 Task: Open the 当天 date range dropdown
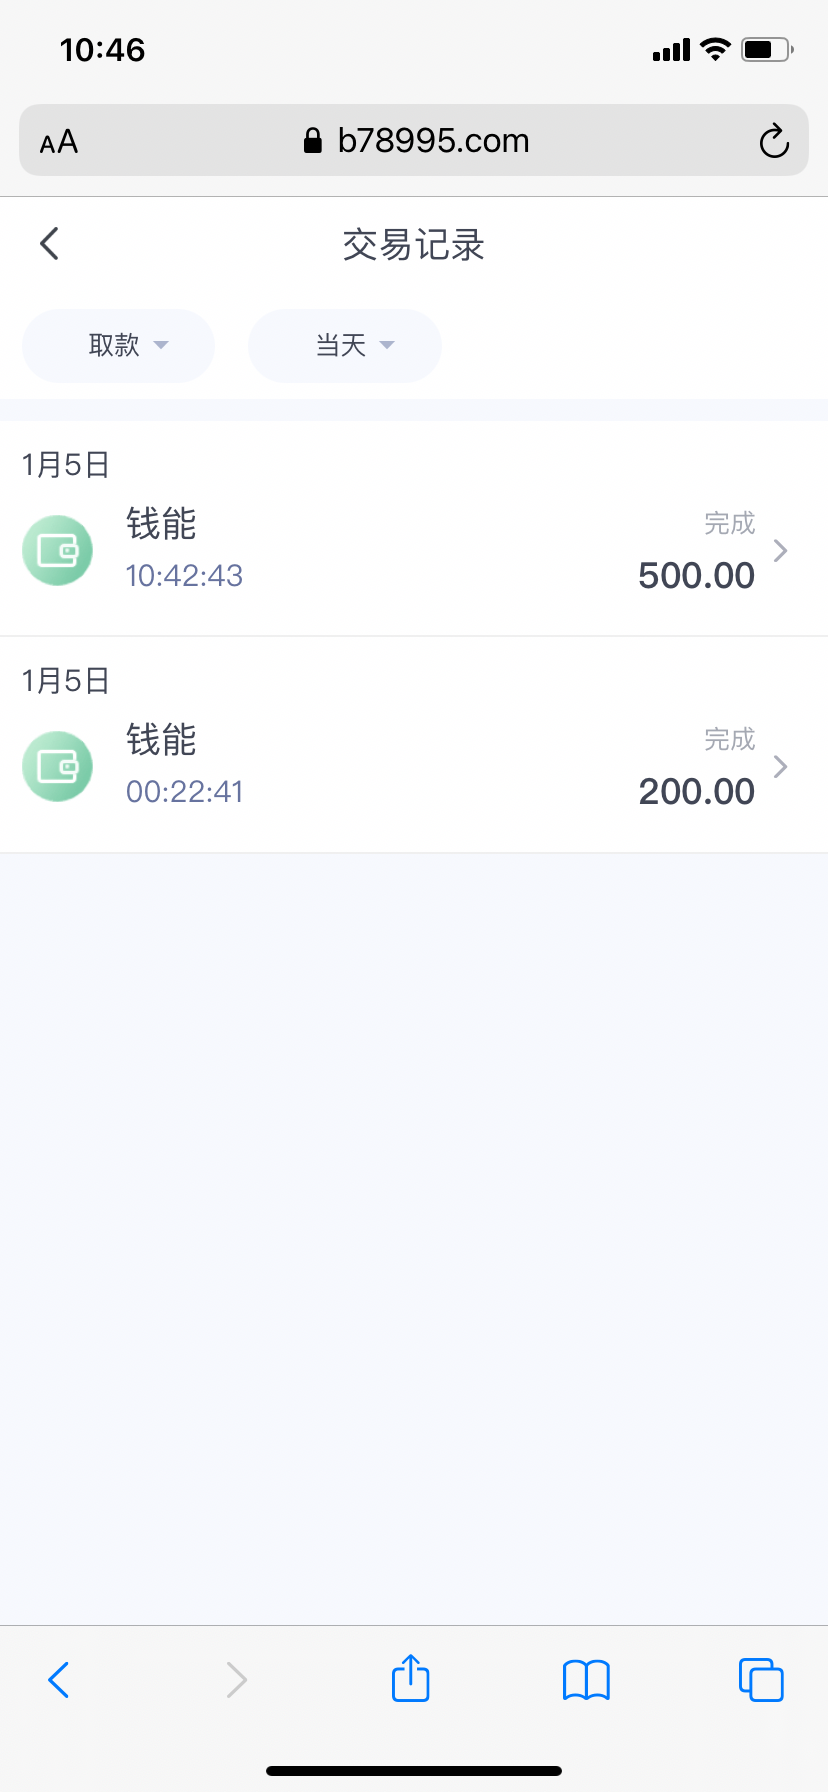coord(344,346)
